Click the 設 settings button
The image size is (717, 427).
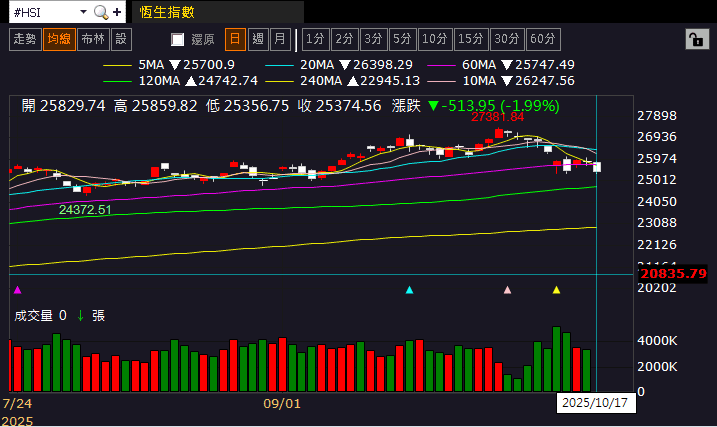click(121, 39)
